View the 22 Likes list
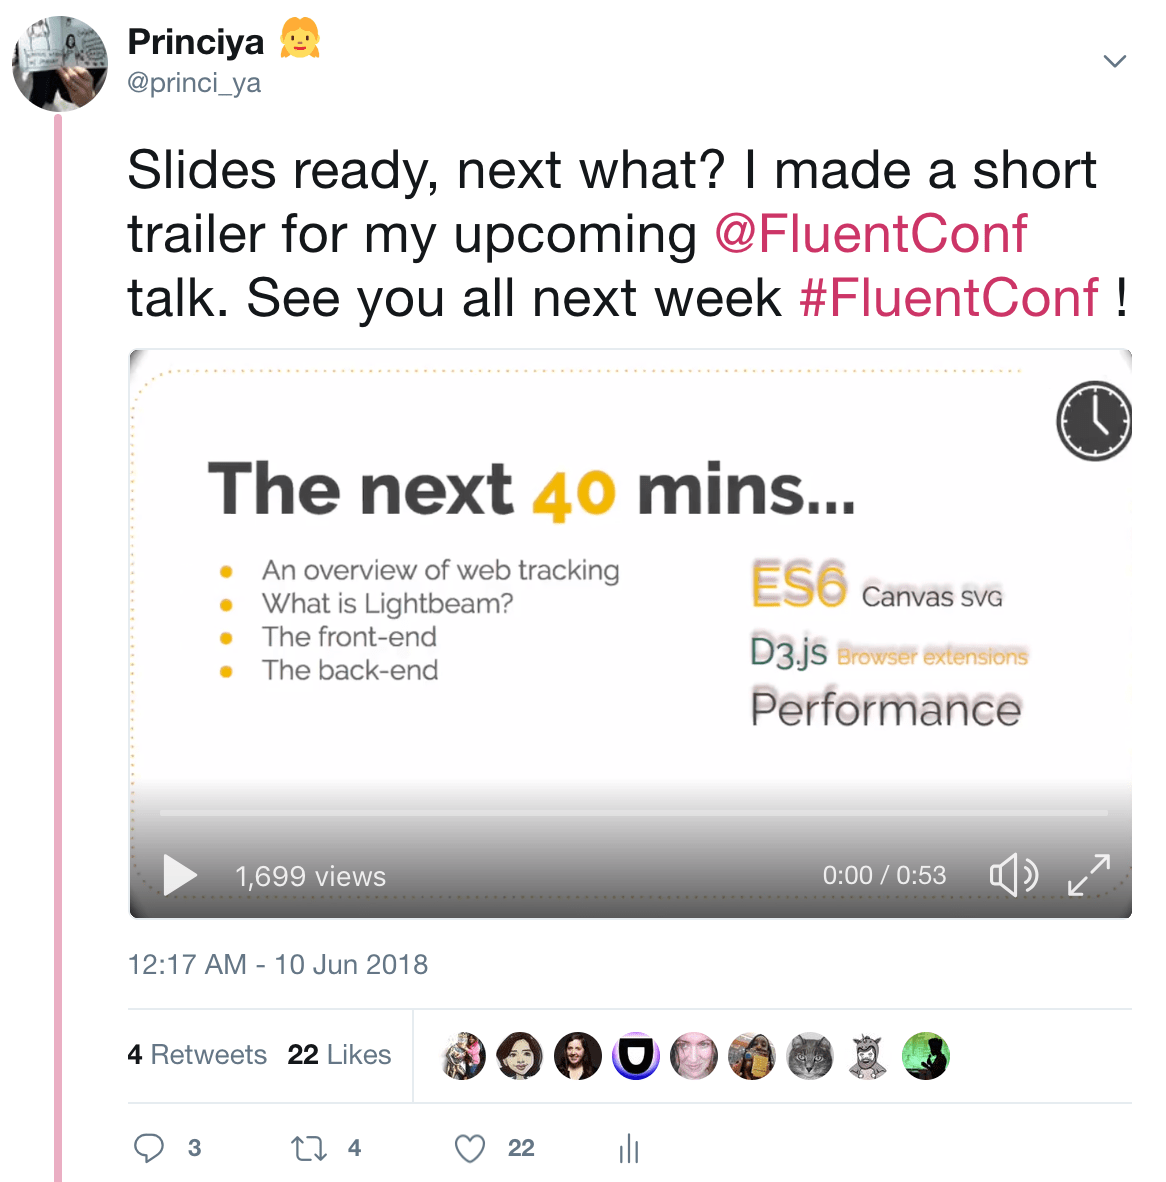 coord(339,1054)
